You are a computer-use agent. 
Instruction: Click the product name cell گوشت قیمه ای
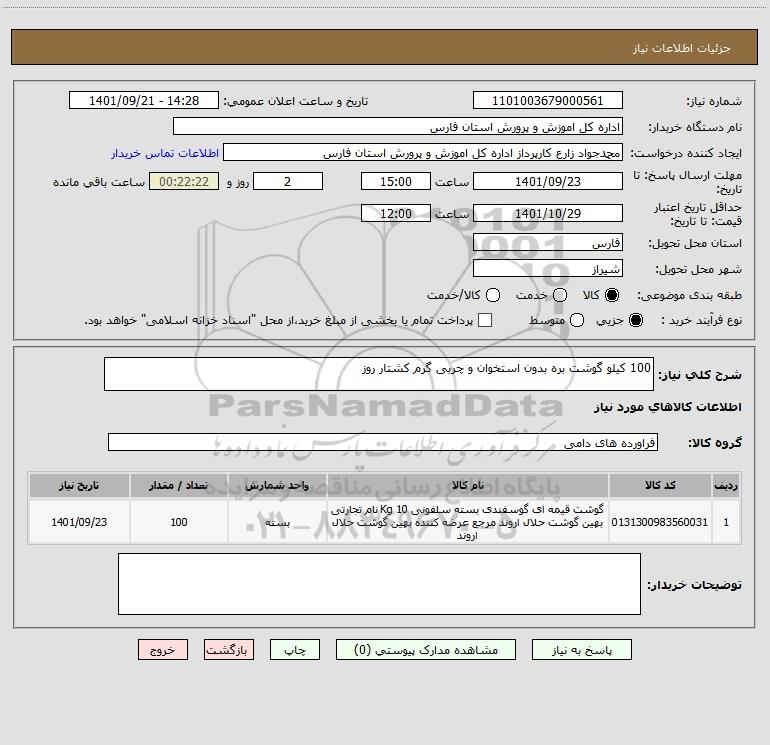click(x=468, y=522)
